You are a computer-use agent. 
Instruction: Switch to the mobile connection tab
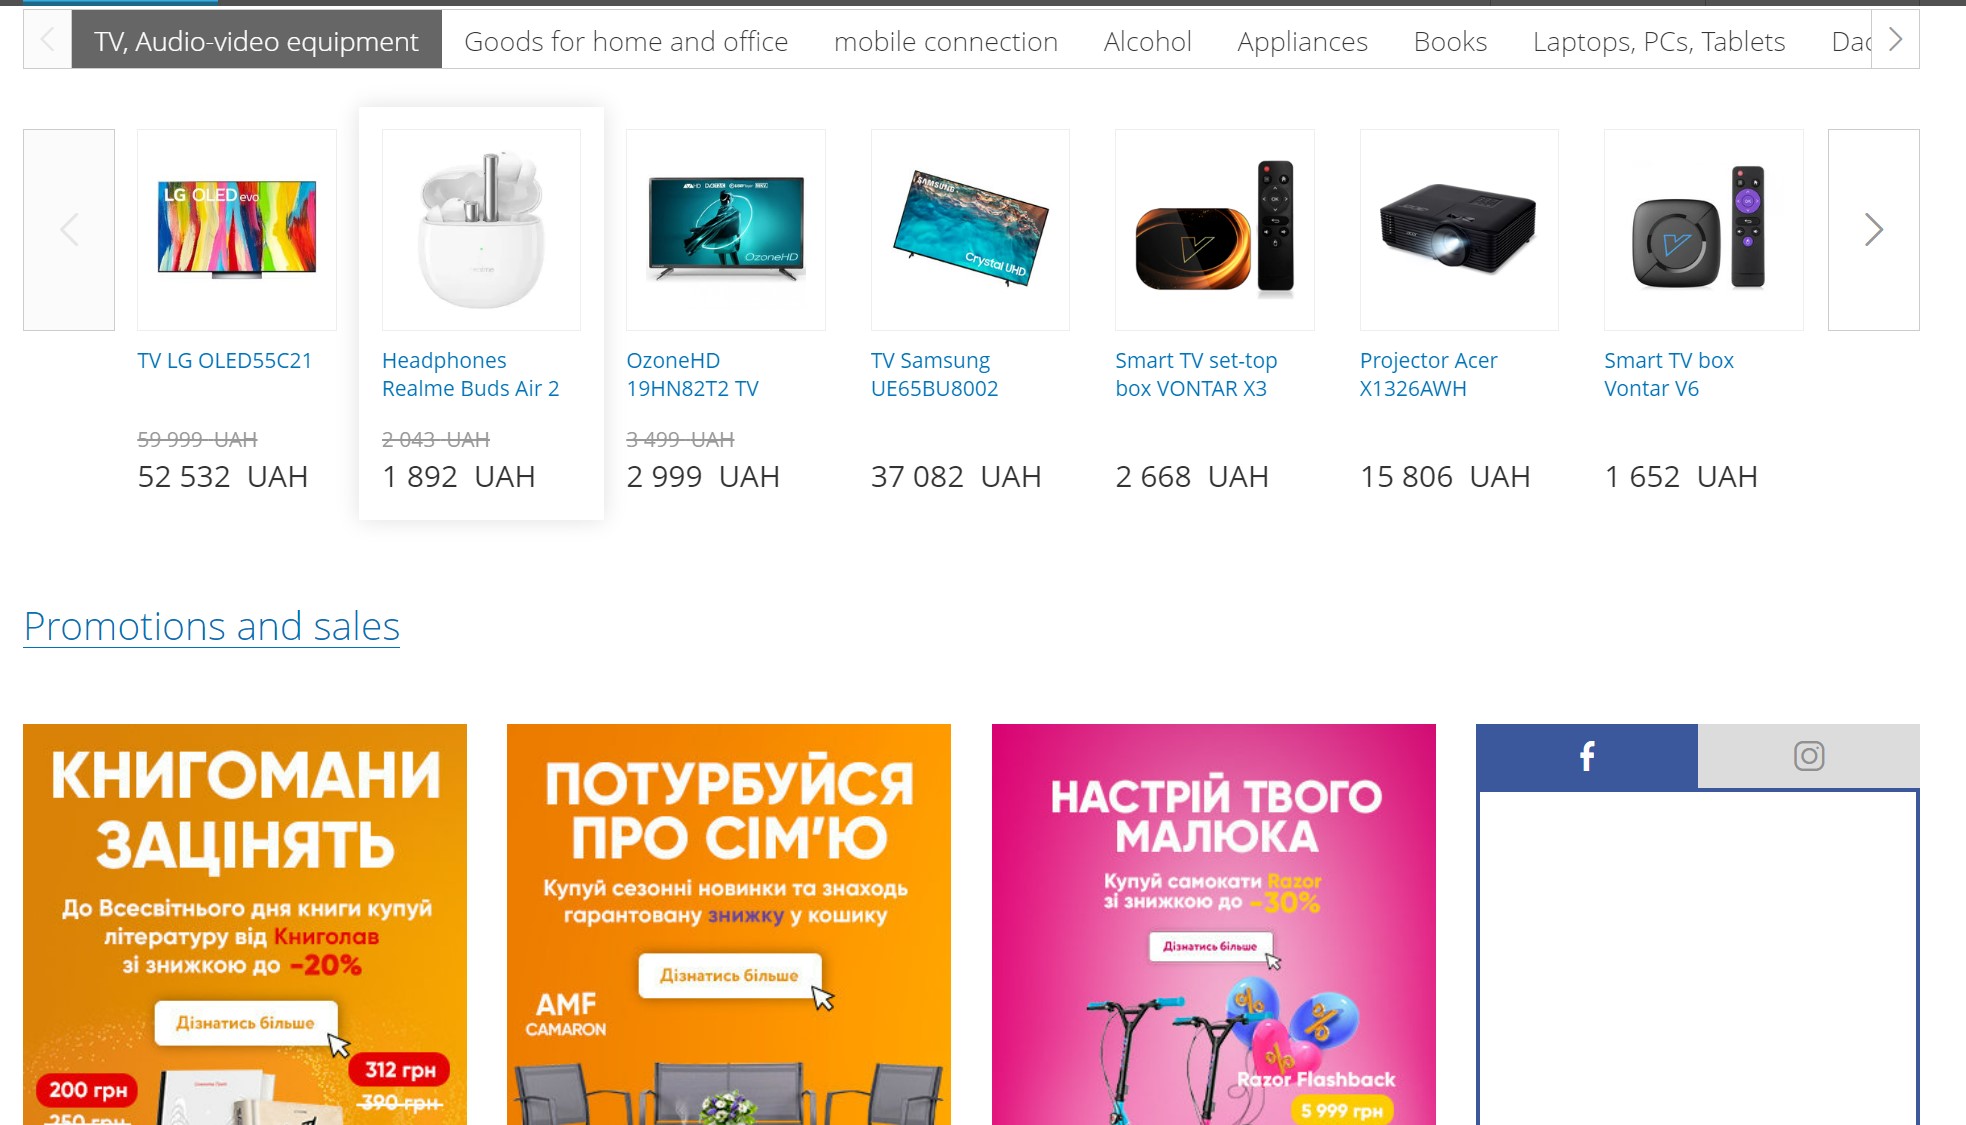(946, 41)
